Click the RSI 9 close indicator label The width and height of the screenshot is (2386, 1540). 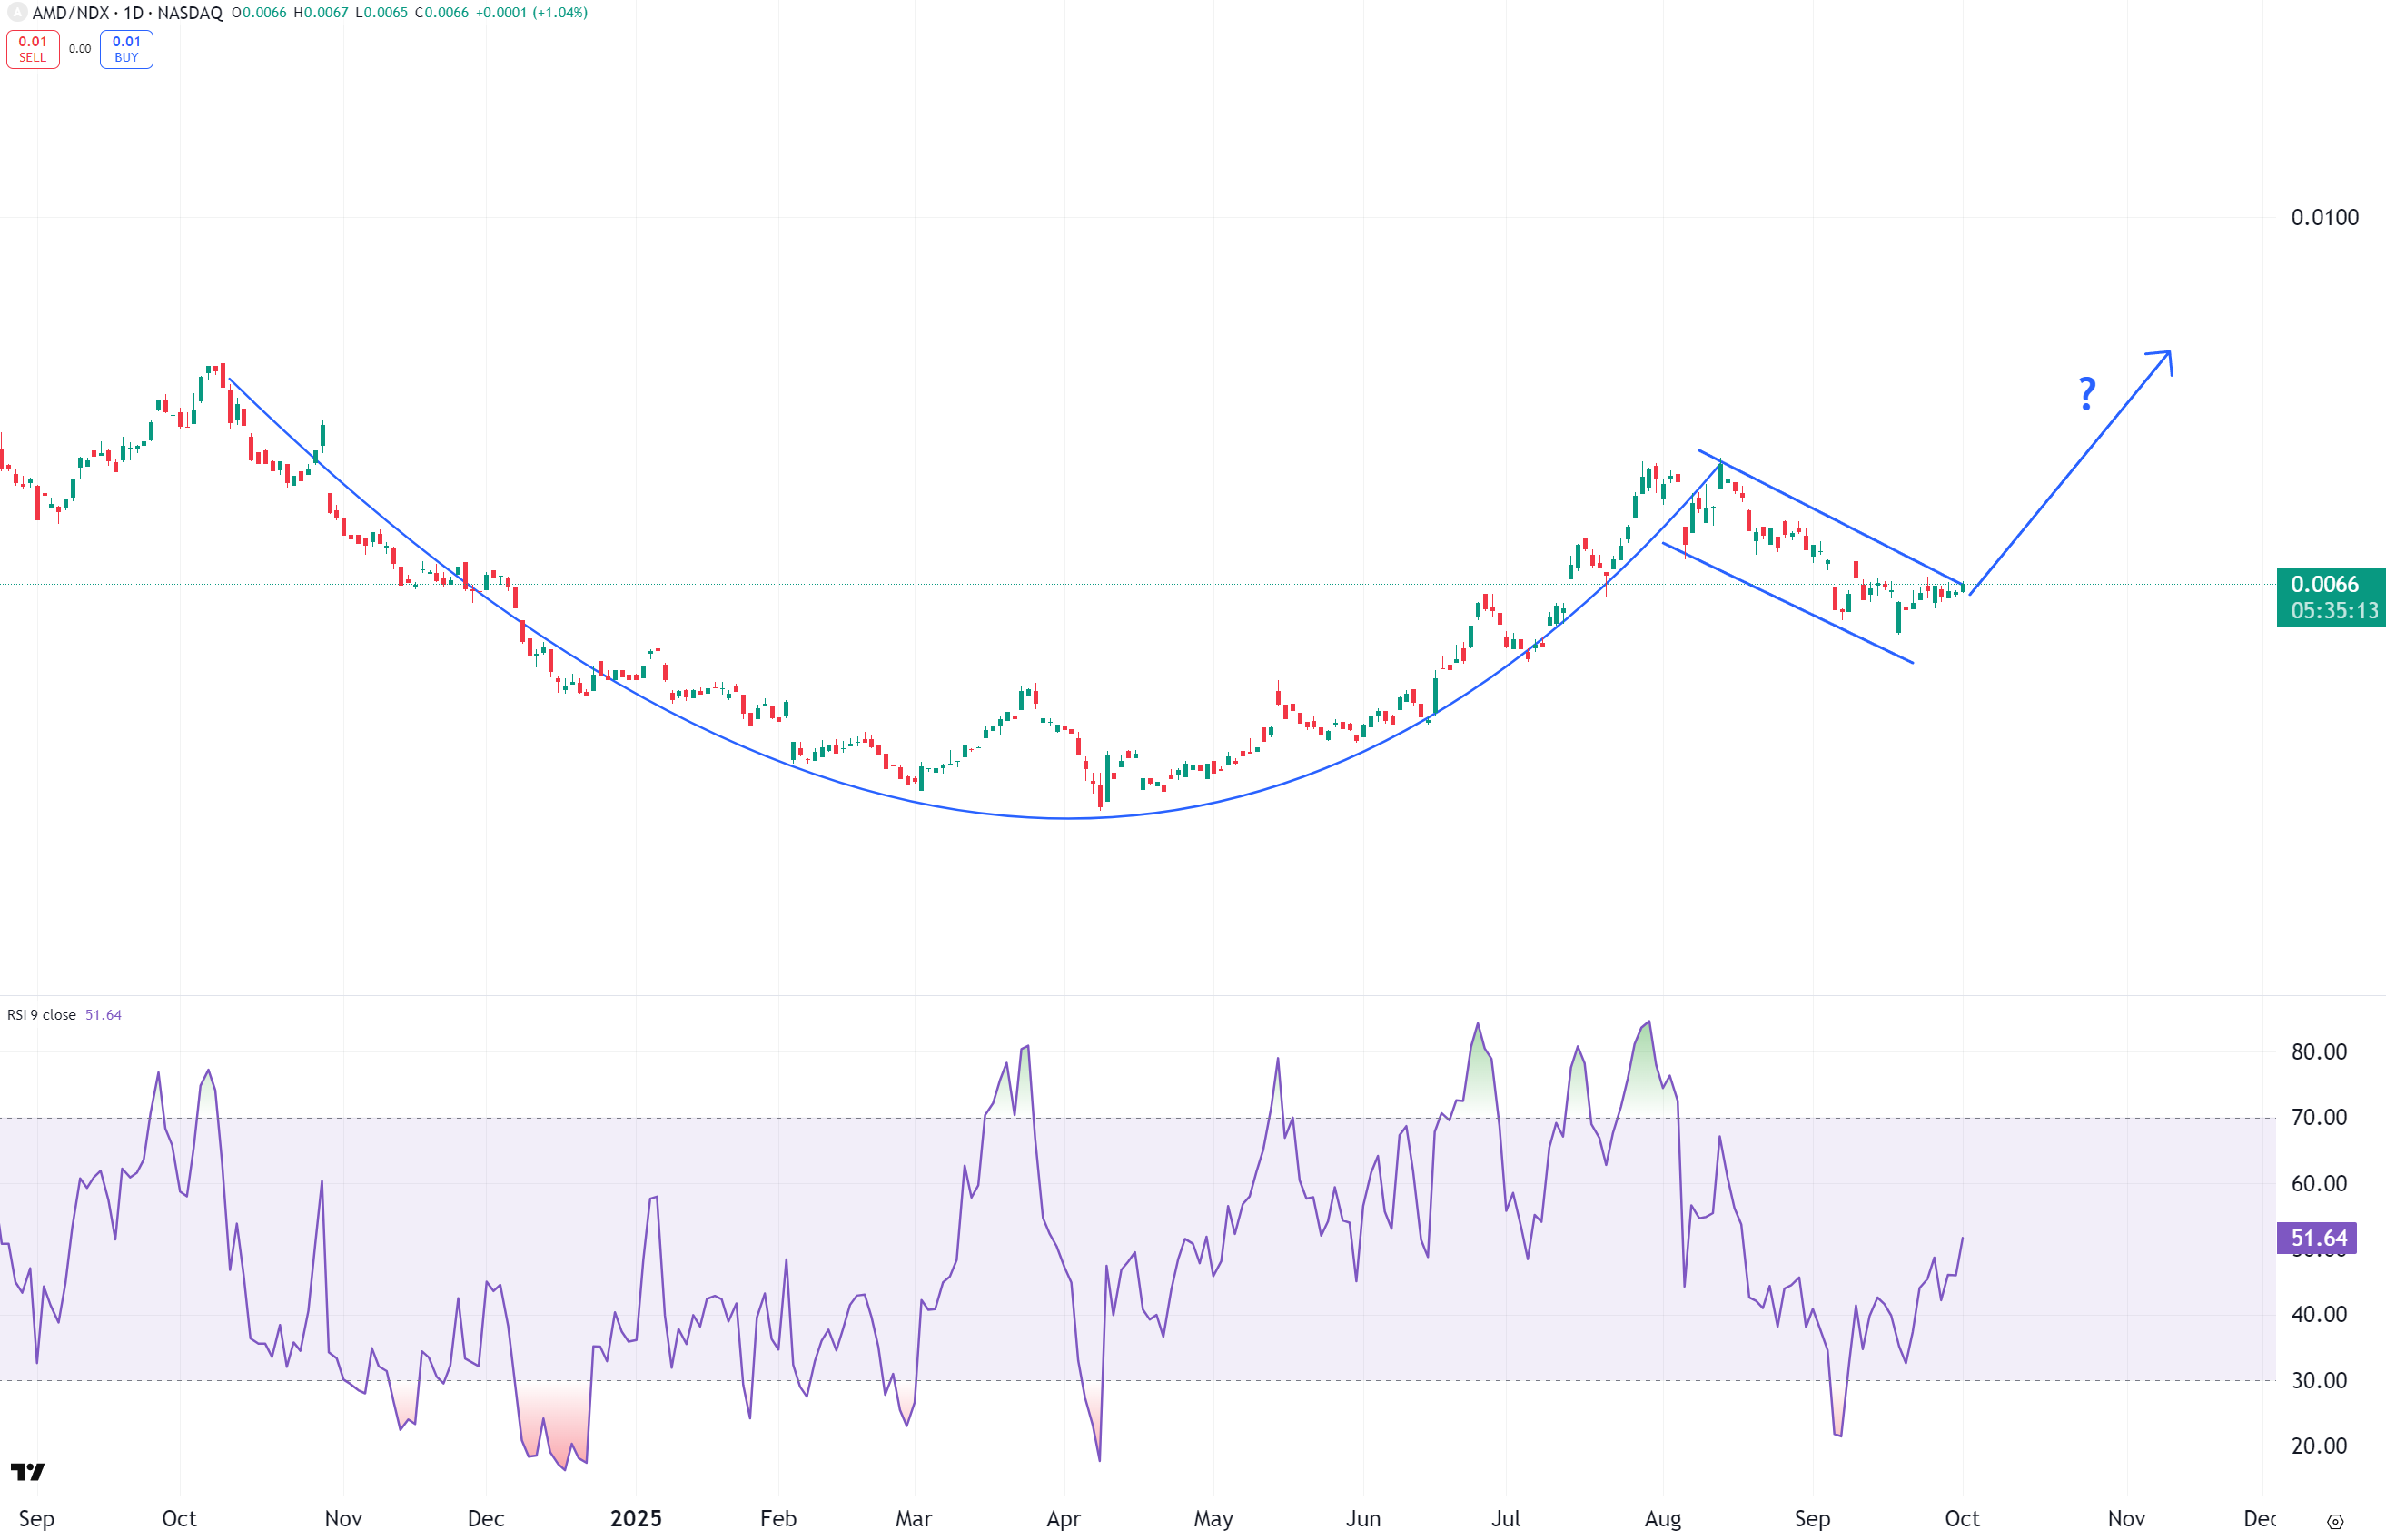click(x=42, y=1015)
